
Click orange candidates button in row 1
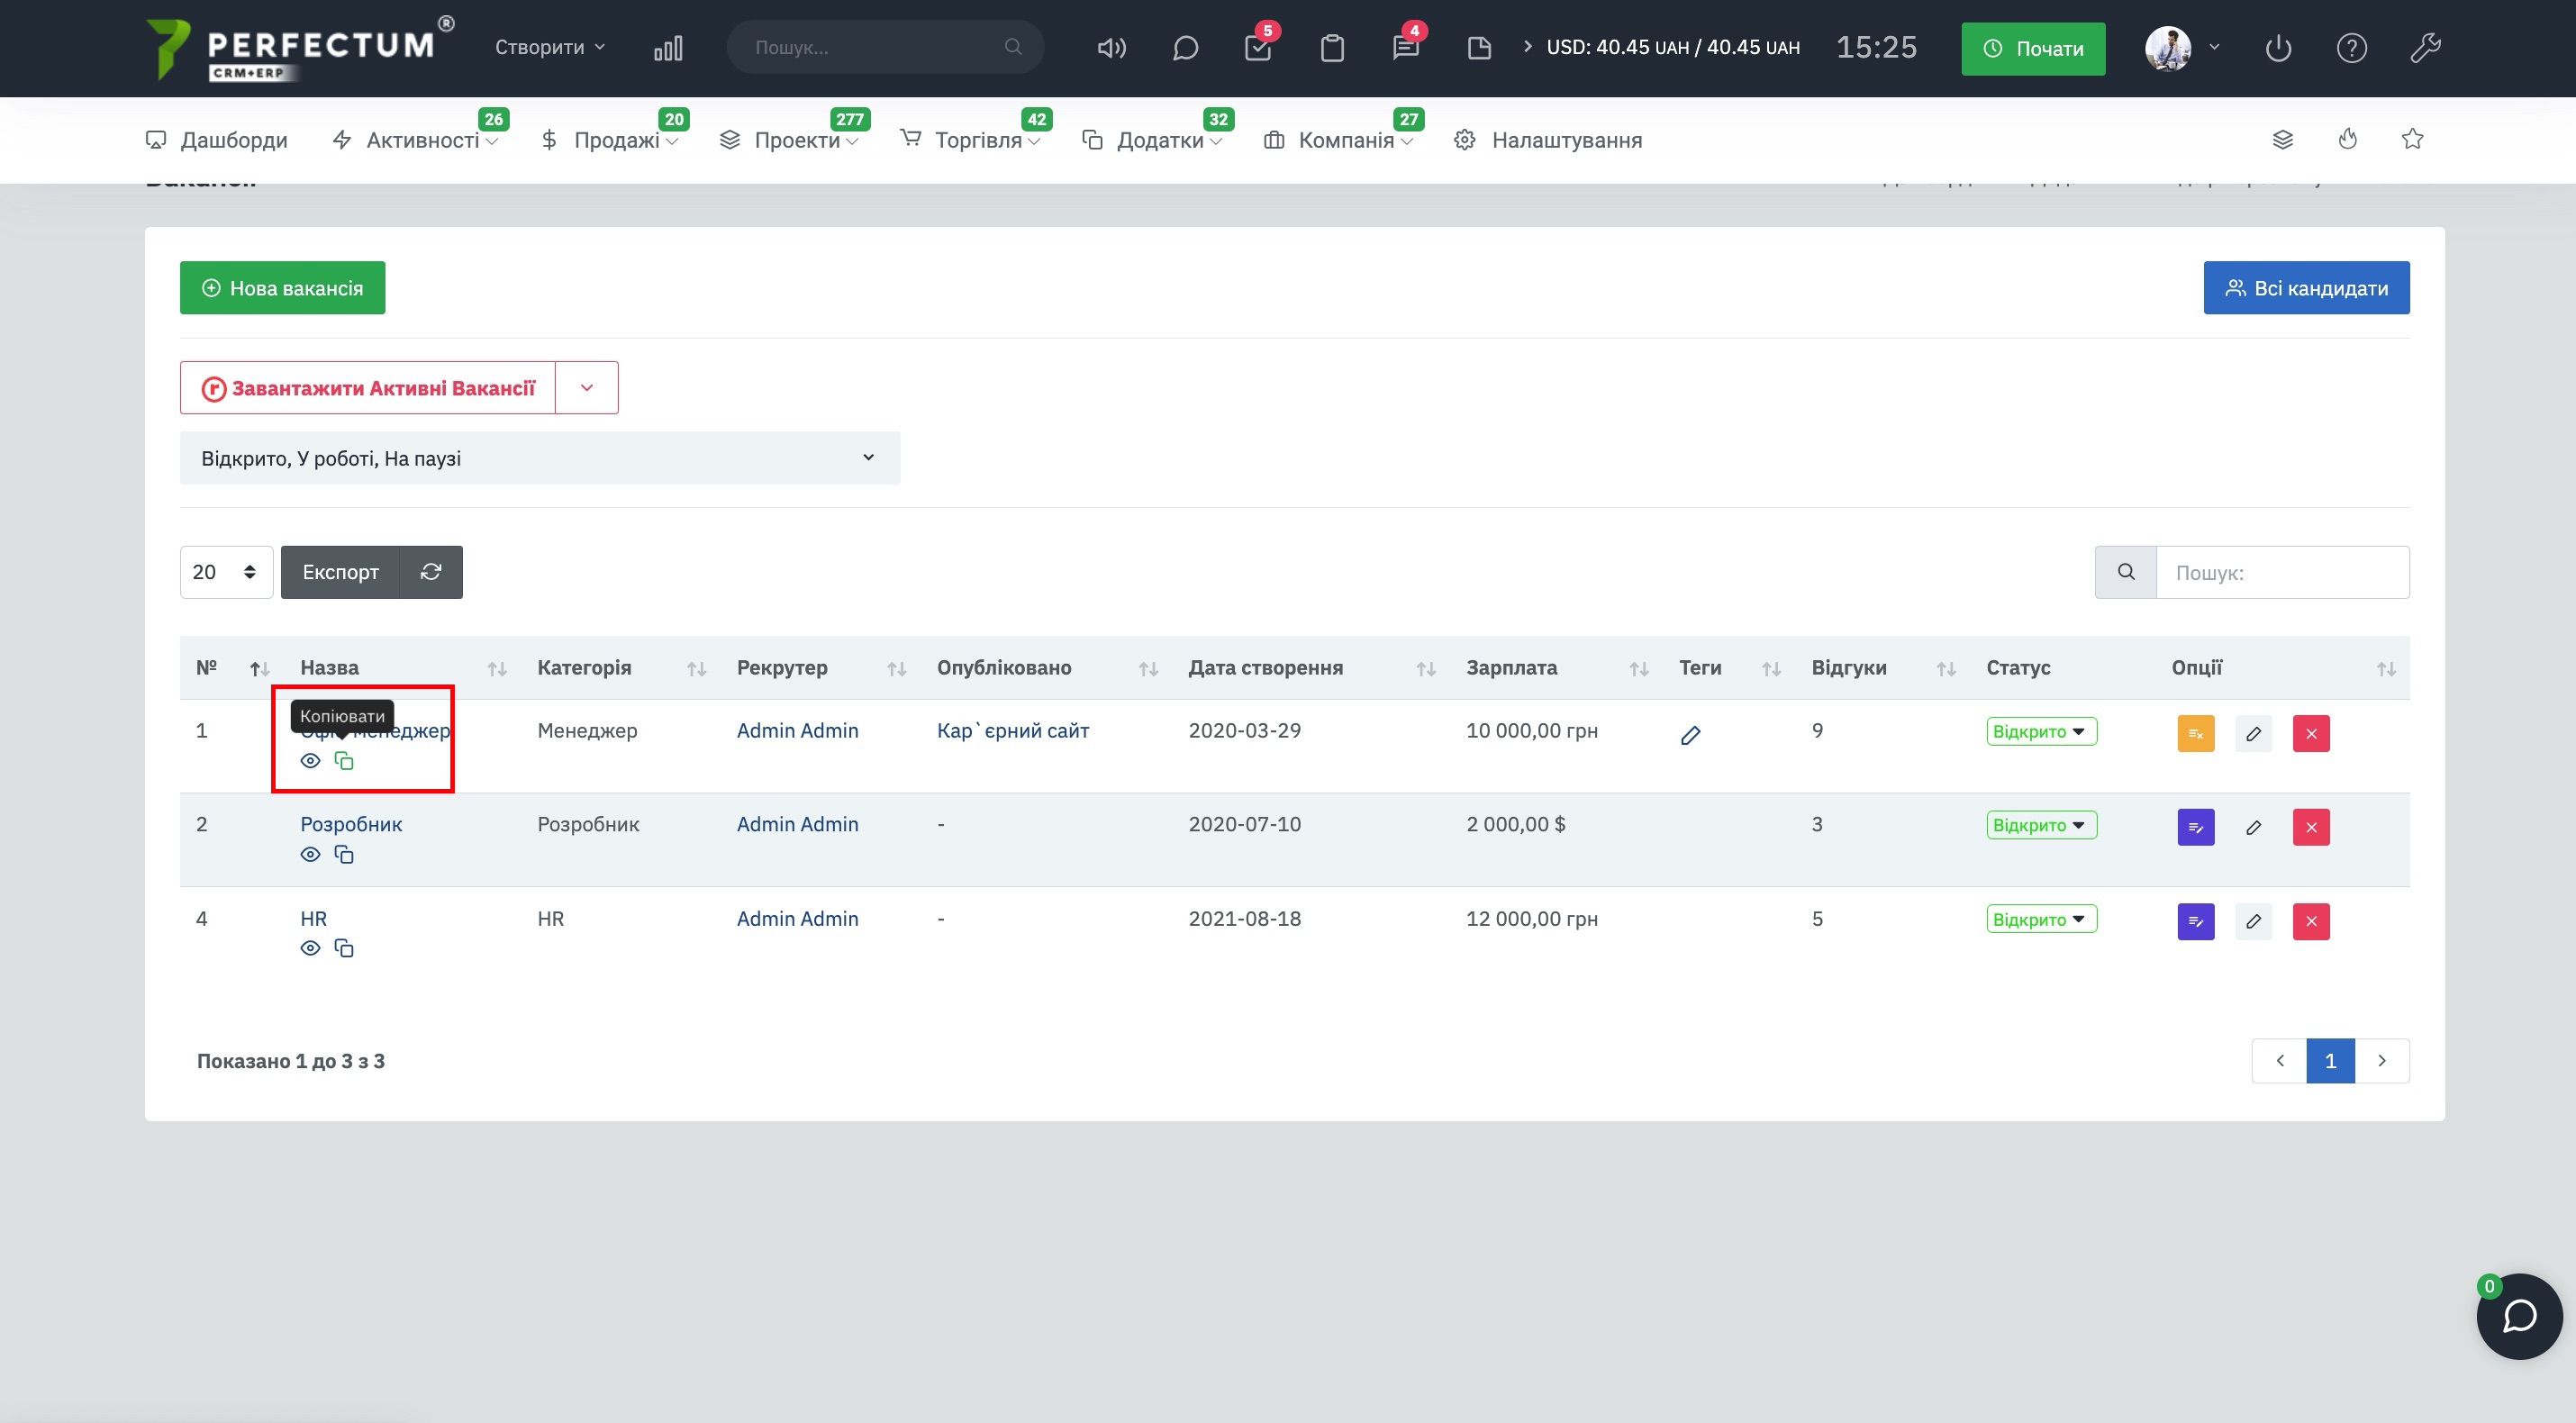point(2196,733)
